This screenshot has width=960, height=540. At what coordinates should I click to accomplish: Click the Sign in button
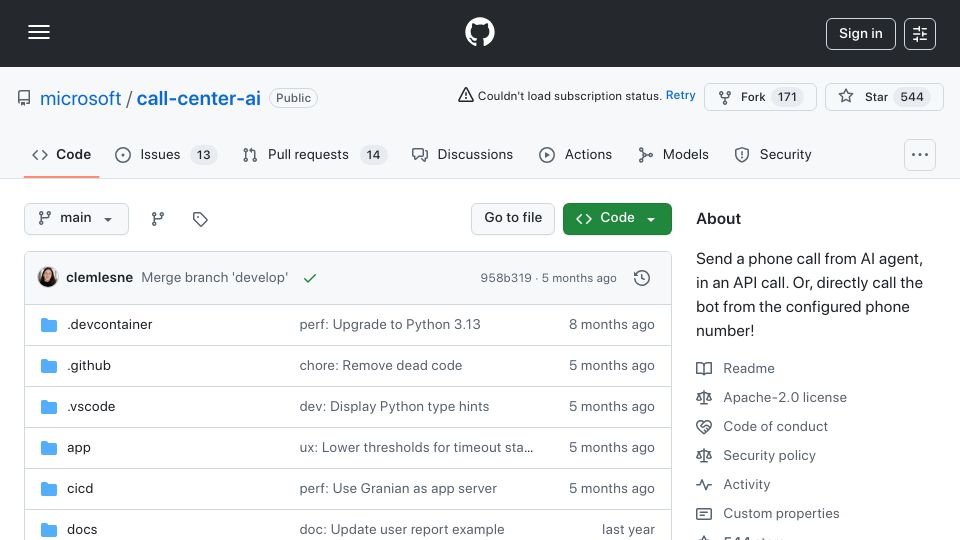(860, 34)
